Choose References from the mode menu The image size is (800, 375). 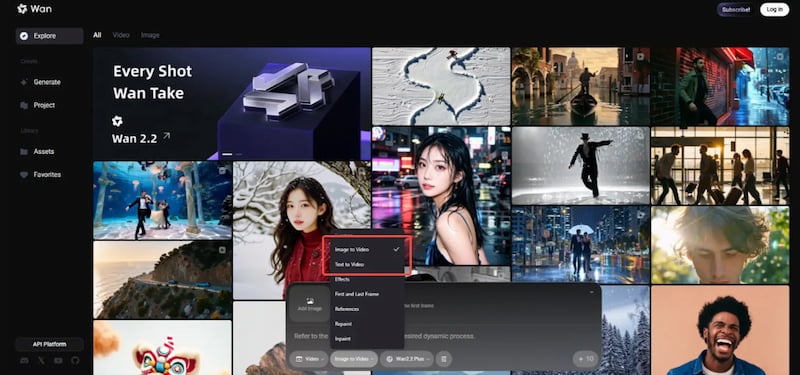click(366, 309)
